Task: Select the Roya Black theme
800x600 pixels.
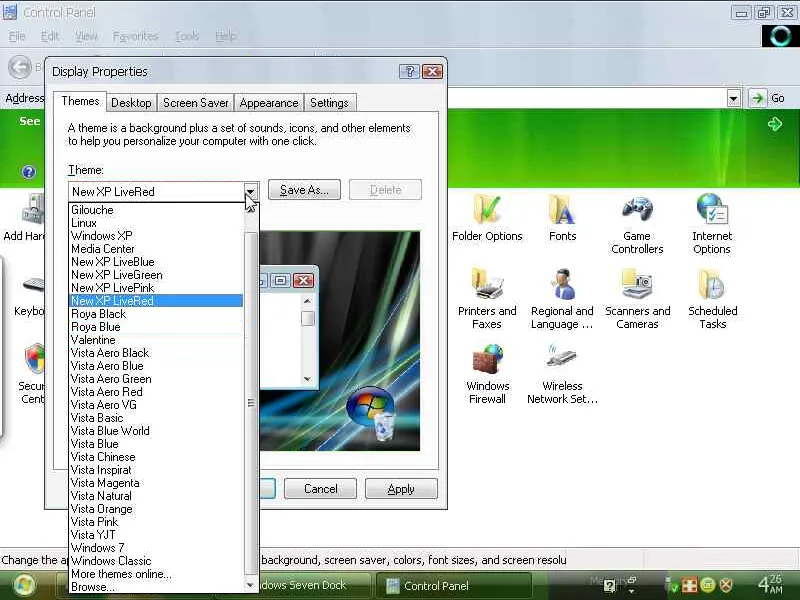Action: [156, 314]
